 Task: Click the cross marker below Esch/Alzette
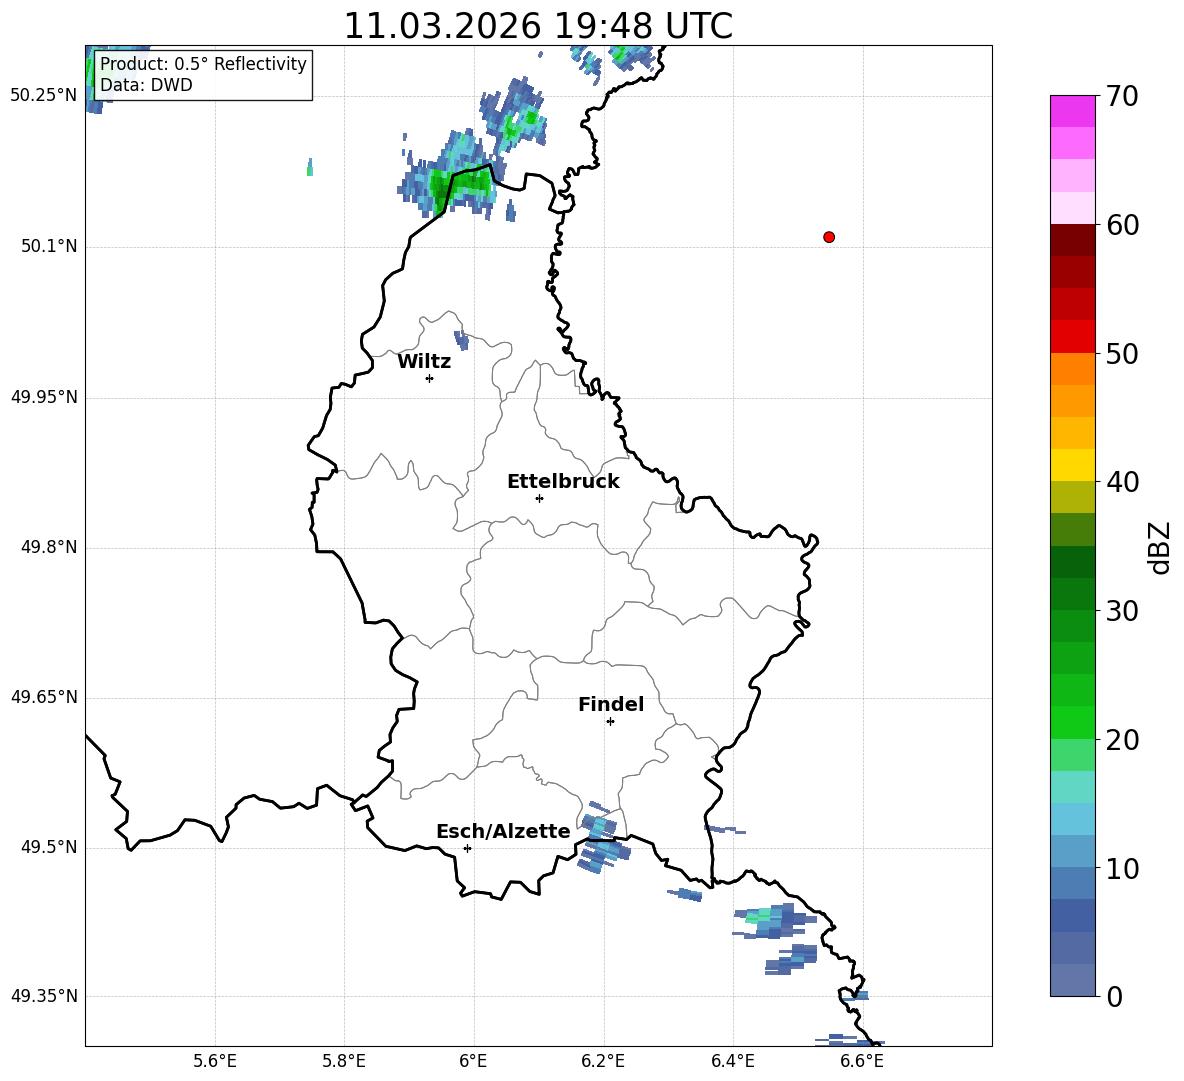pyautogui.click(x=467, y=848)
